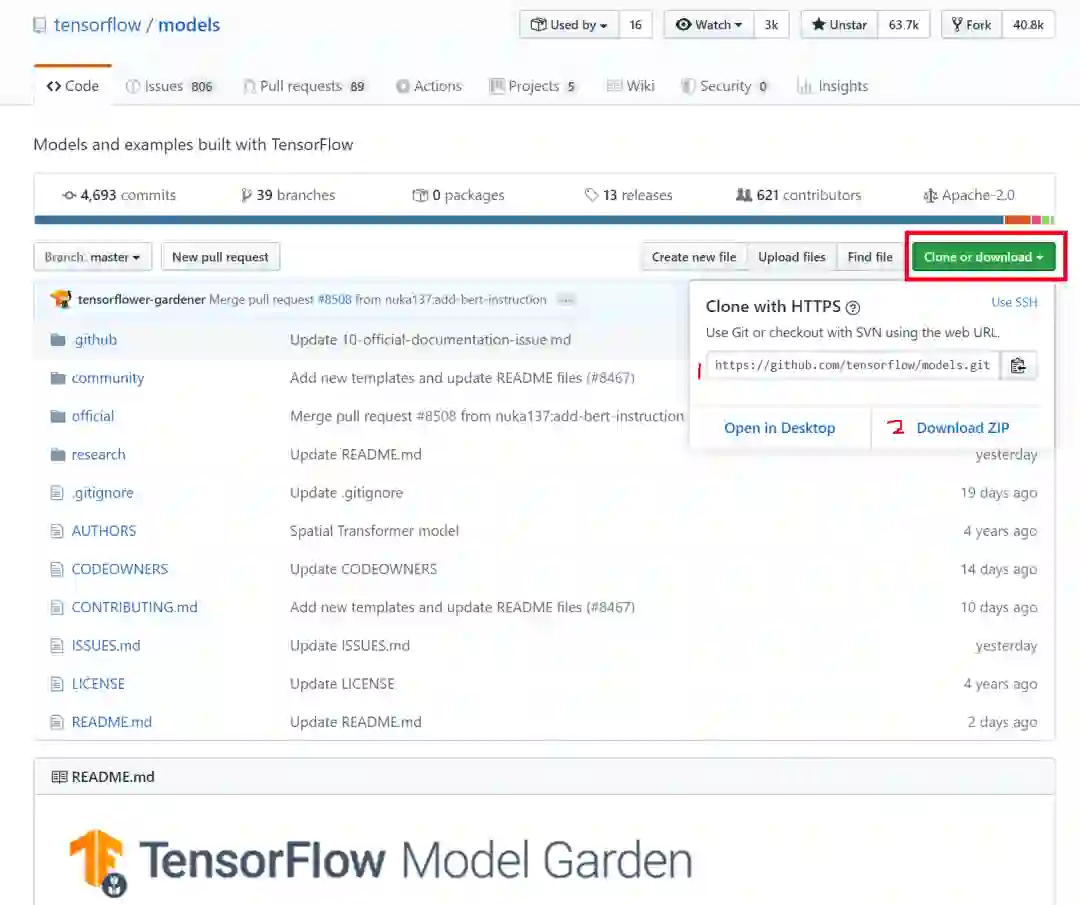Fork the repository
Viewport: 1080px width, 905px height.
pyautogui.click(x=971, y=25)
